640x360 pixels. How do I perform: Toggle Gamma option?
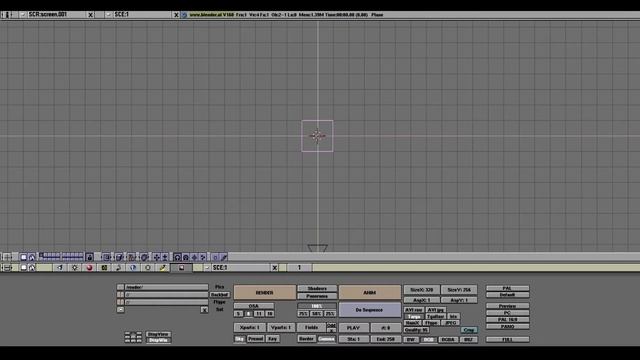327,339
